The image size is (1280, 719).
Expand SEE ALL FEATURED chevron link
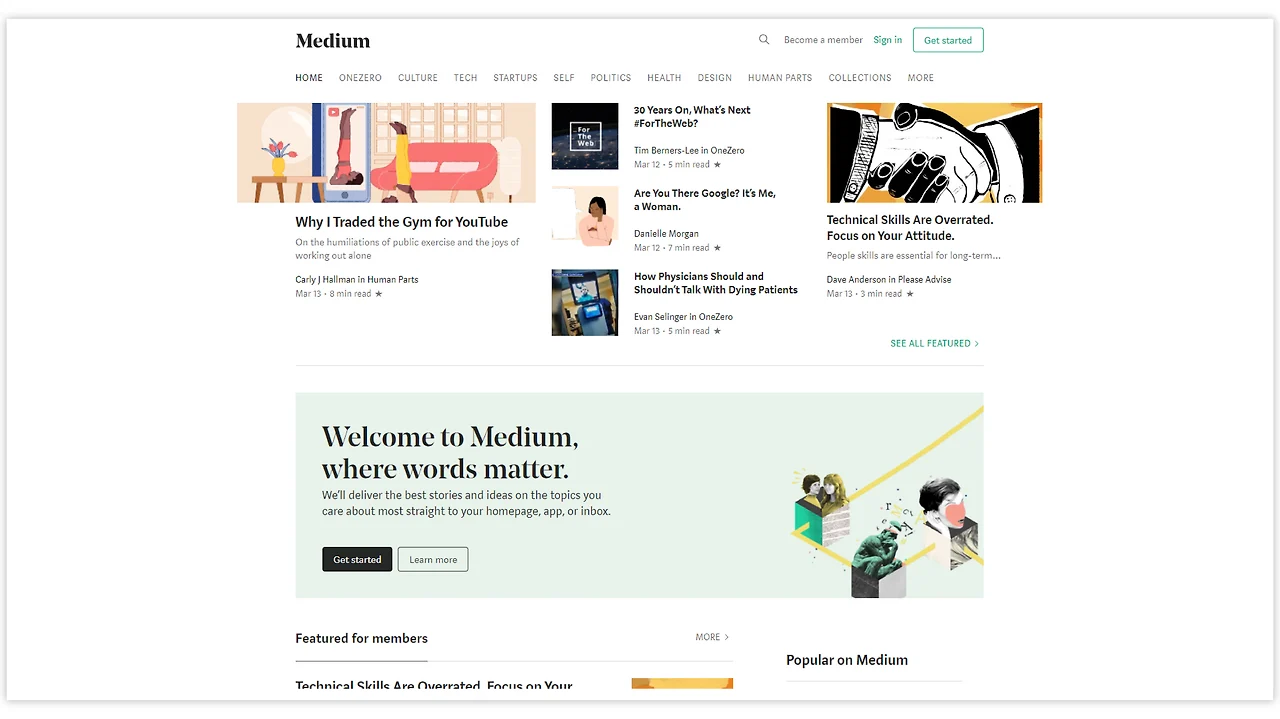pos(935,343)
